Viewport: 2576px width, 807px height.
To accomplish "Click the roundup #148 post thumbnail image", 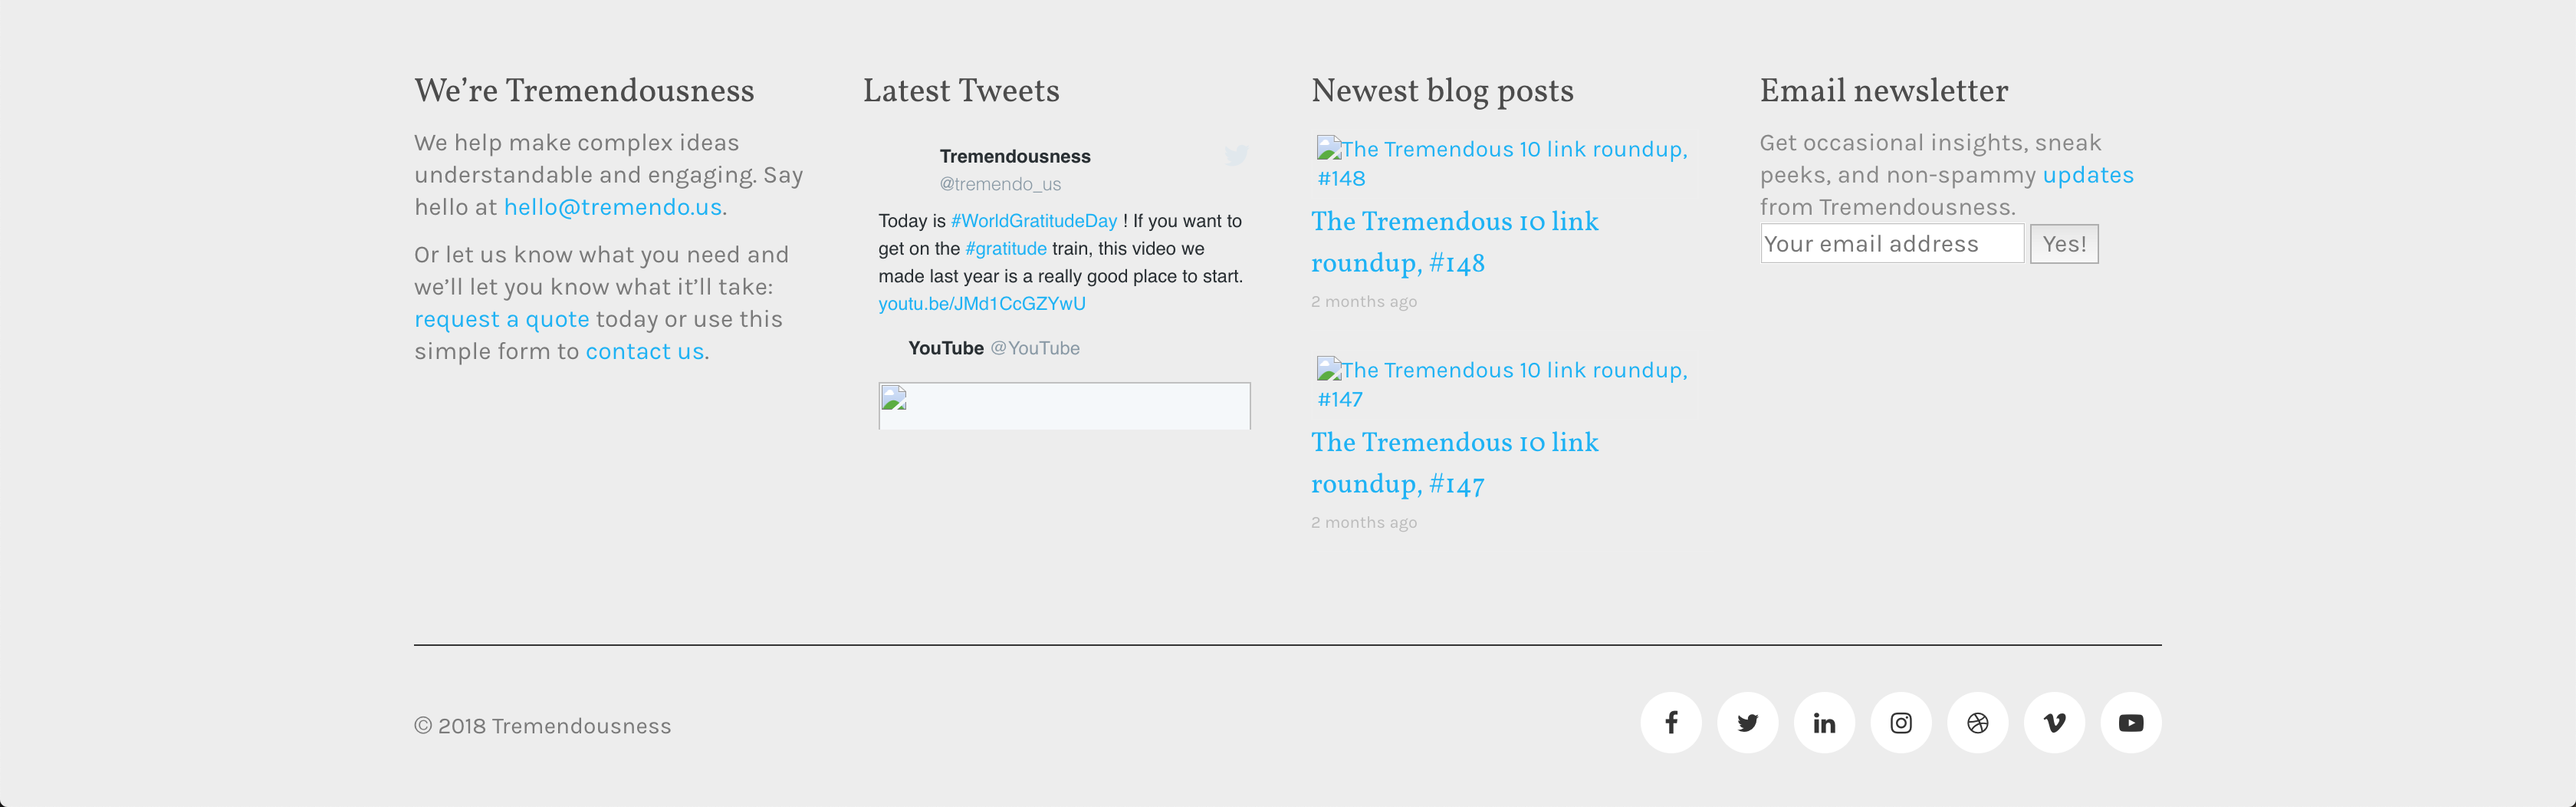I will point(1500,162).
